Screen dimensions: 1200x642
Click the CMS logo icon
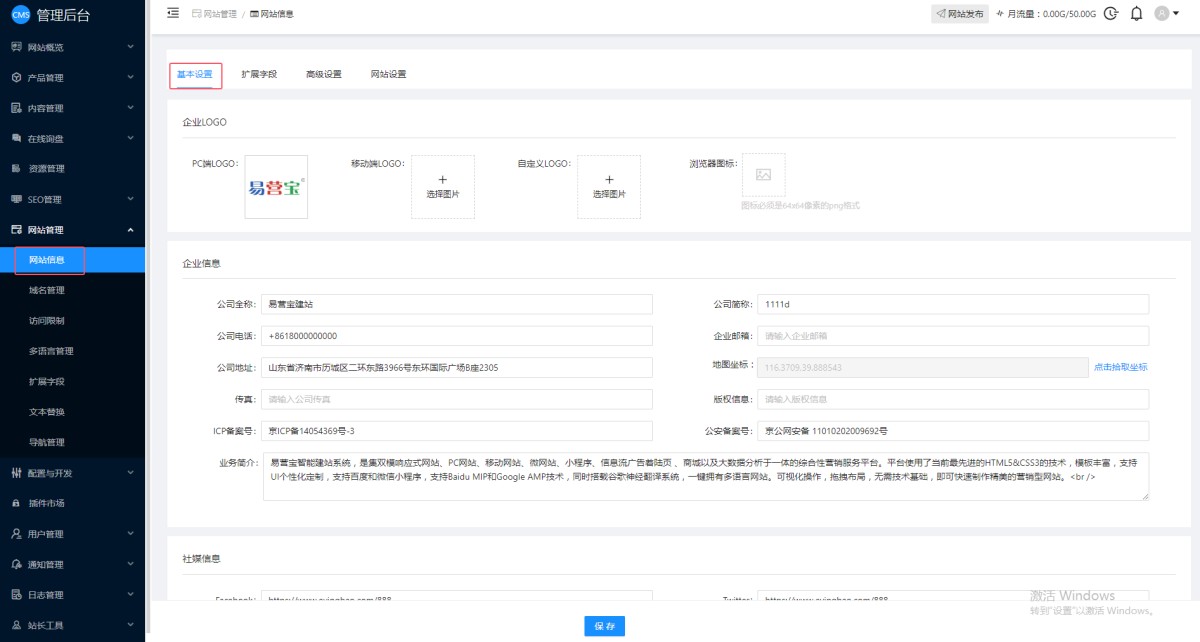20,14
